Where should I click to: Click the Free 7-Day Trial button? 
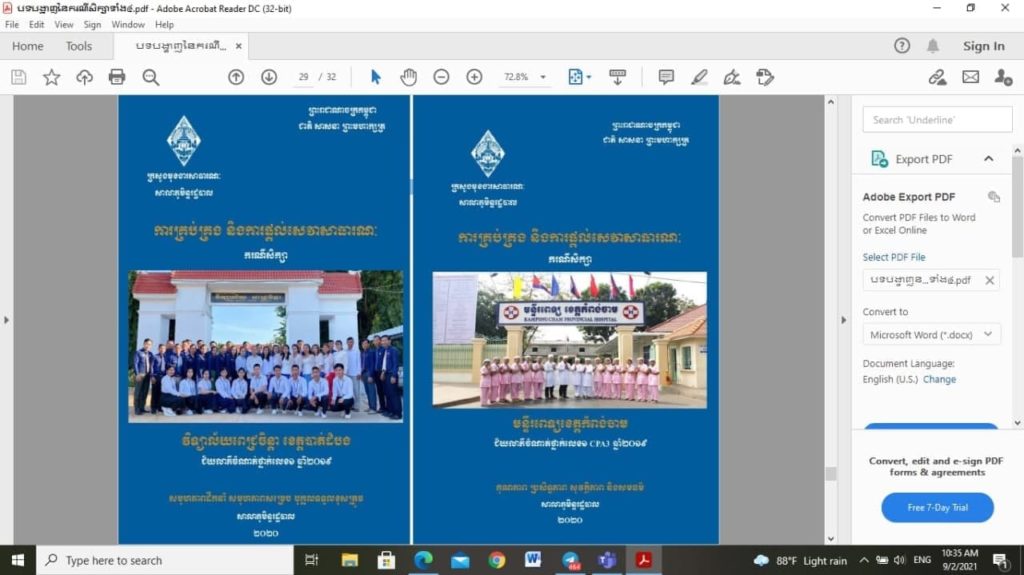point(937,508)
